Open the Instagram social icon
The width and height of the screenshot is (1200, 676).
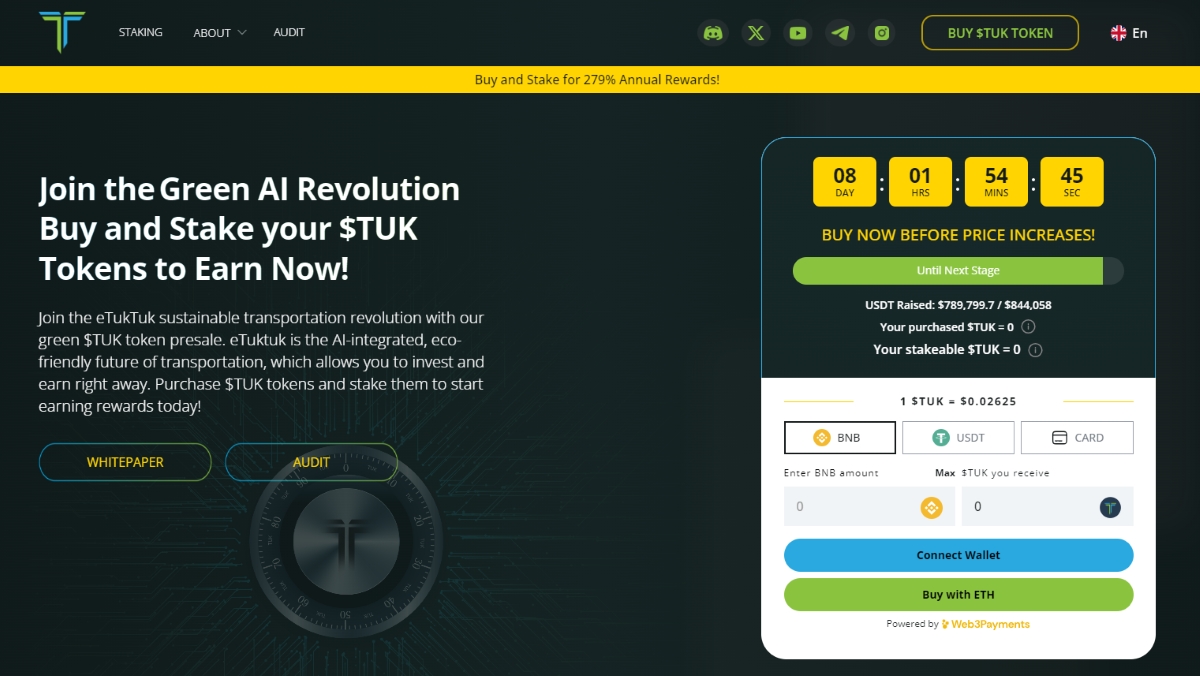click(x=882, y=33)
